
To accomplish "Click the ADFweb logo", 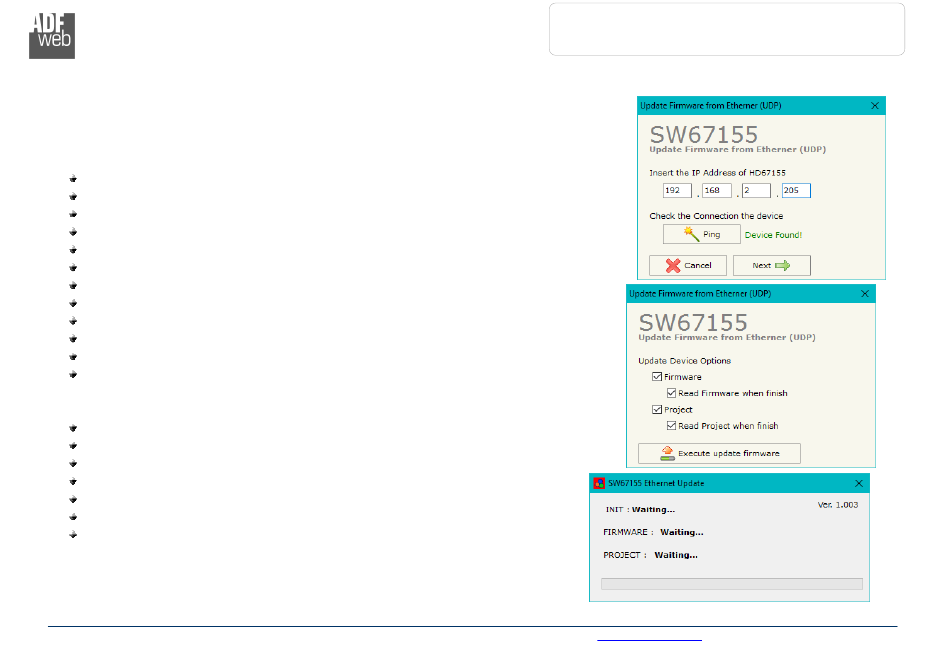I will [x=52, y=36].
